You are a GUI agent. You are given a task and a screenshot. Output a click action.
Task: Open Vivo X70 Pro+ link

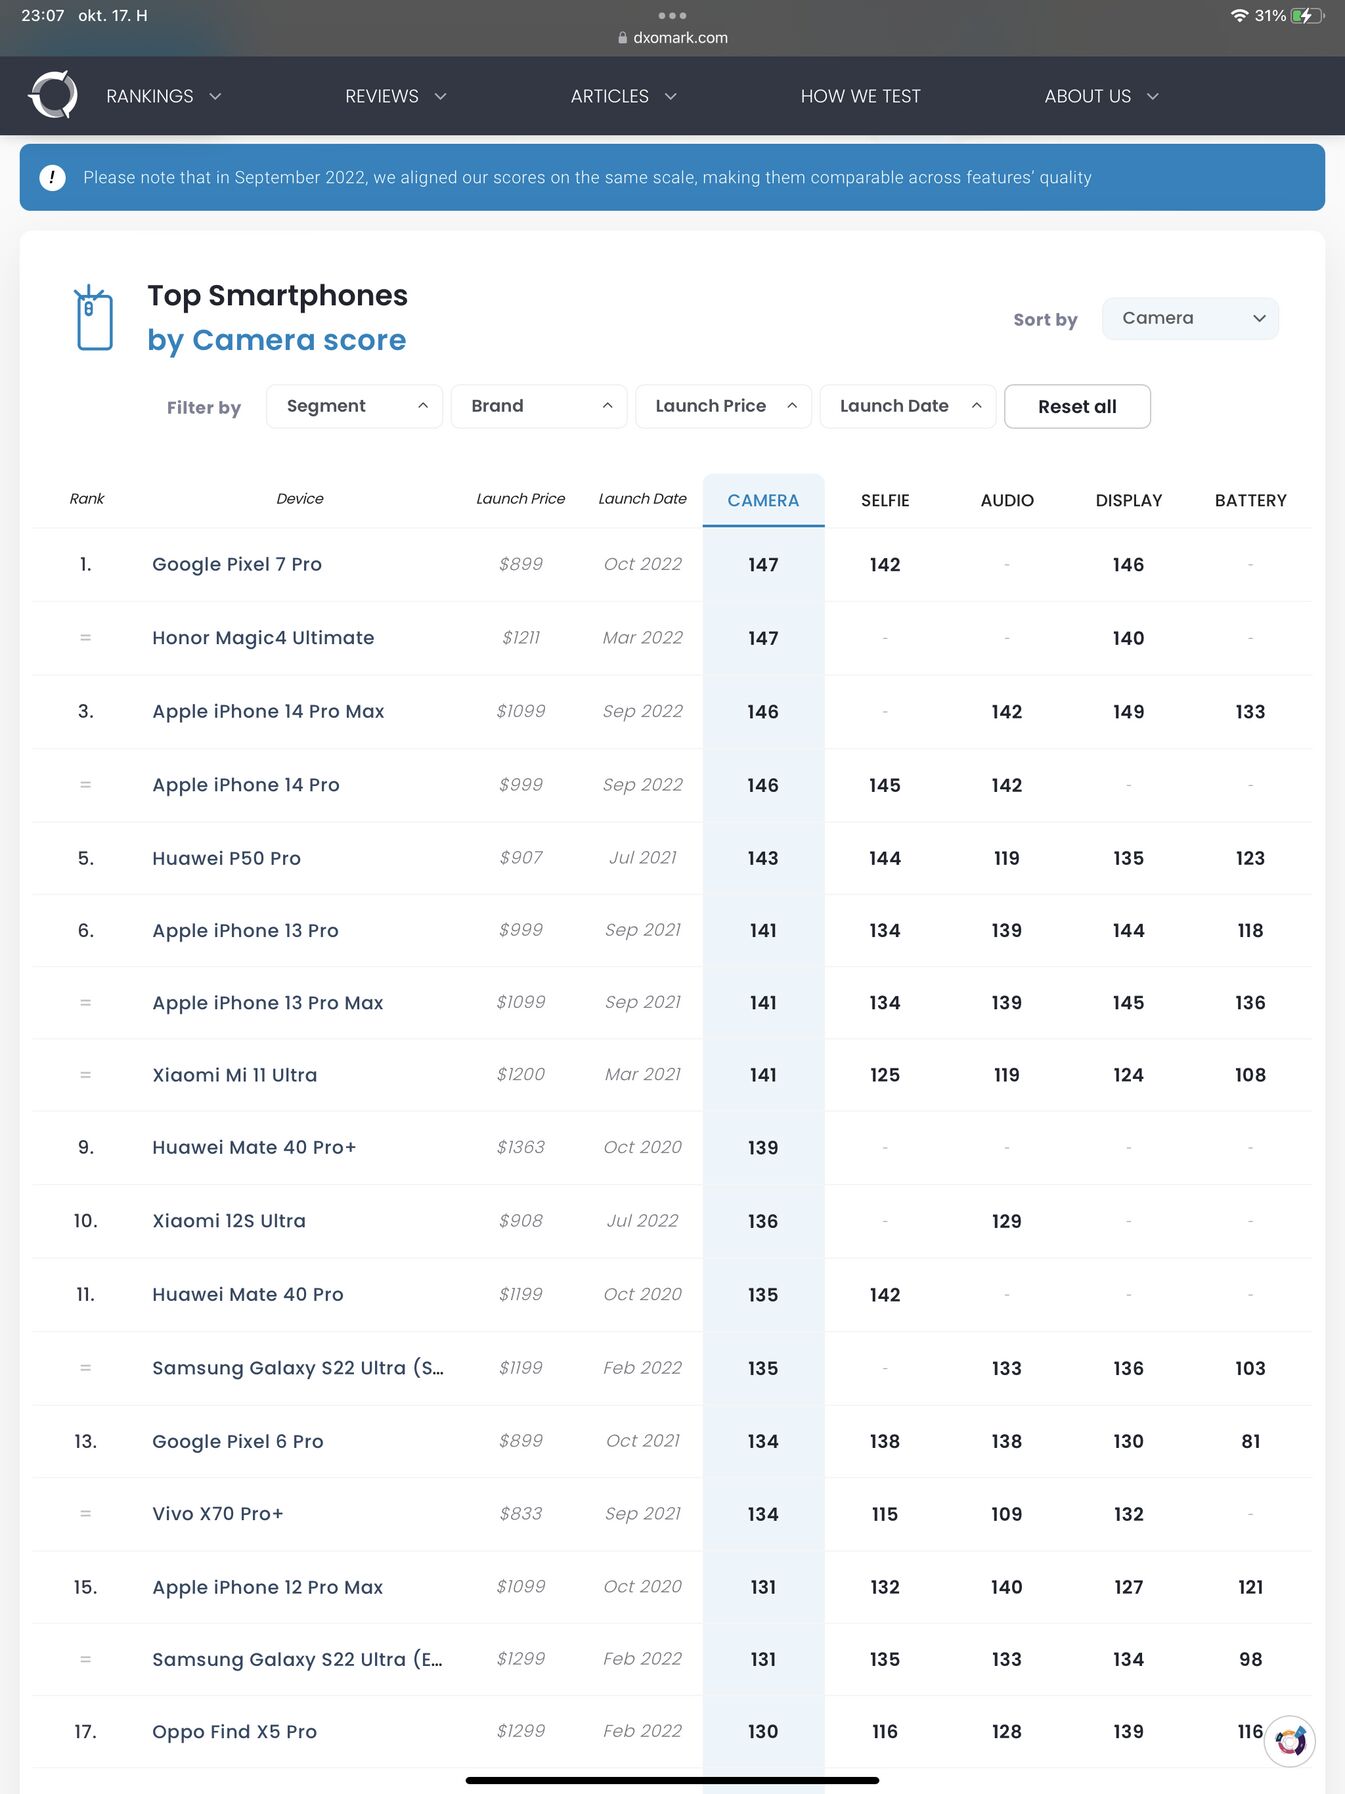(218, 1514)
